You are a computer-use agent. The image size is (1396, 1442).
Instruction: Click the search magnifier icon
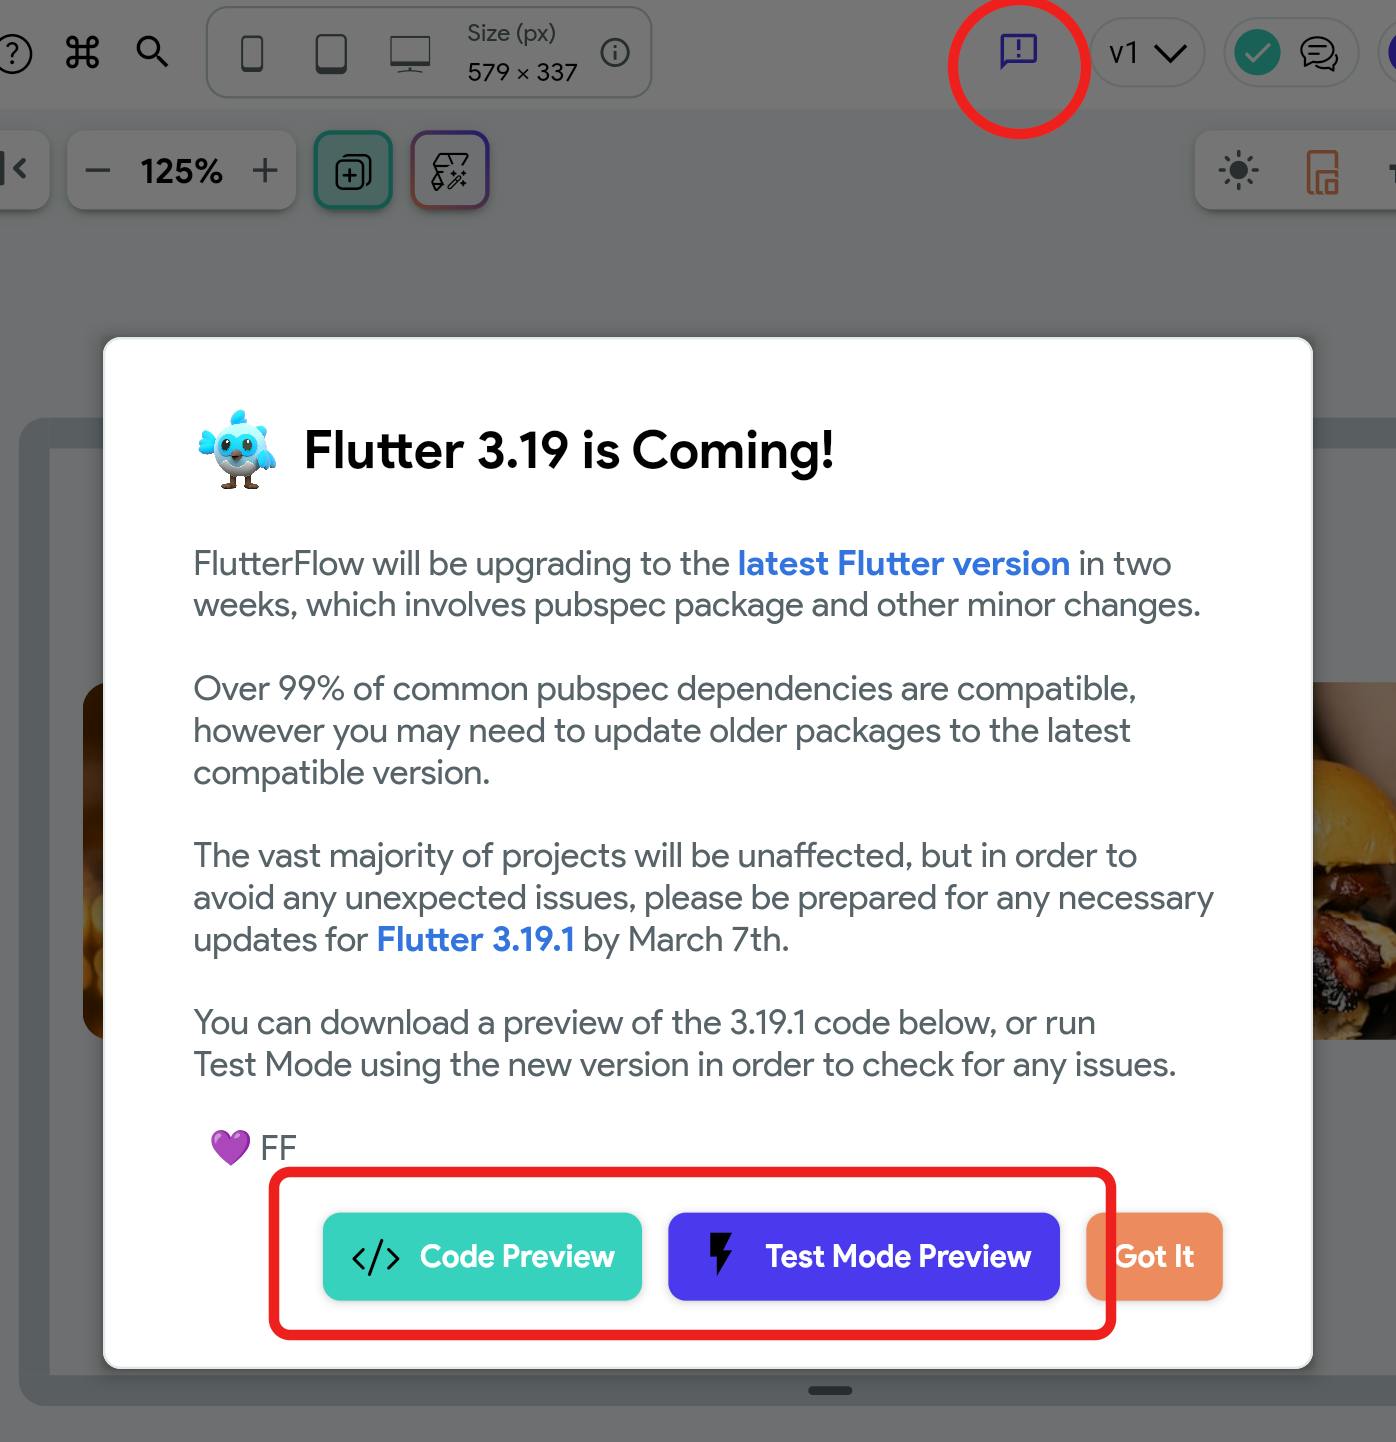(x=152, y=51)
